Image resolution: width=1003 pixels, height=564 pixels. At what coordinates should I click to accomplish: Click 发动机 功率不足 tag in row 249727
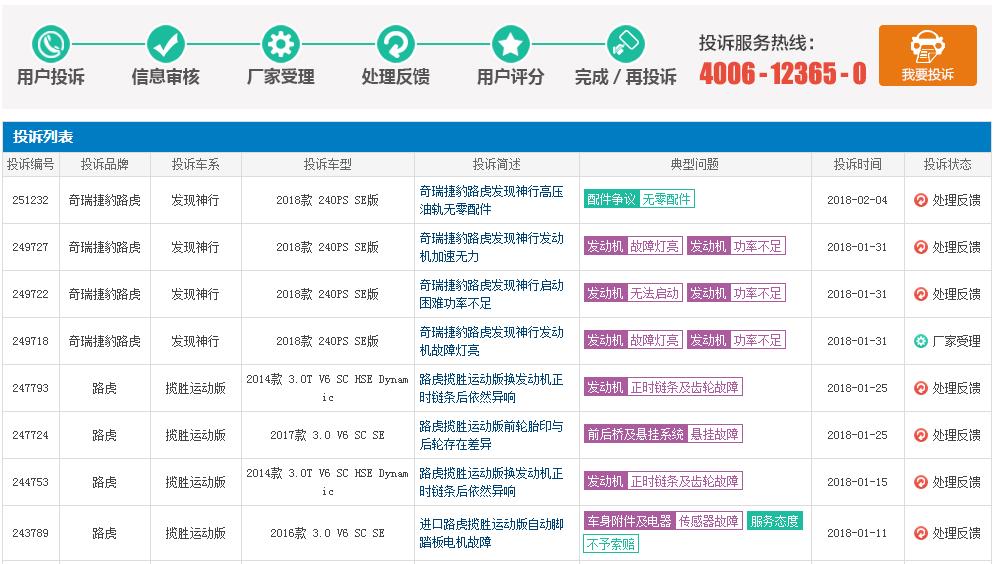coord(736,246)
